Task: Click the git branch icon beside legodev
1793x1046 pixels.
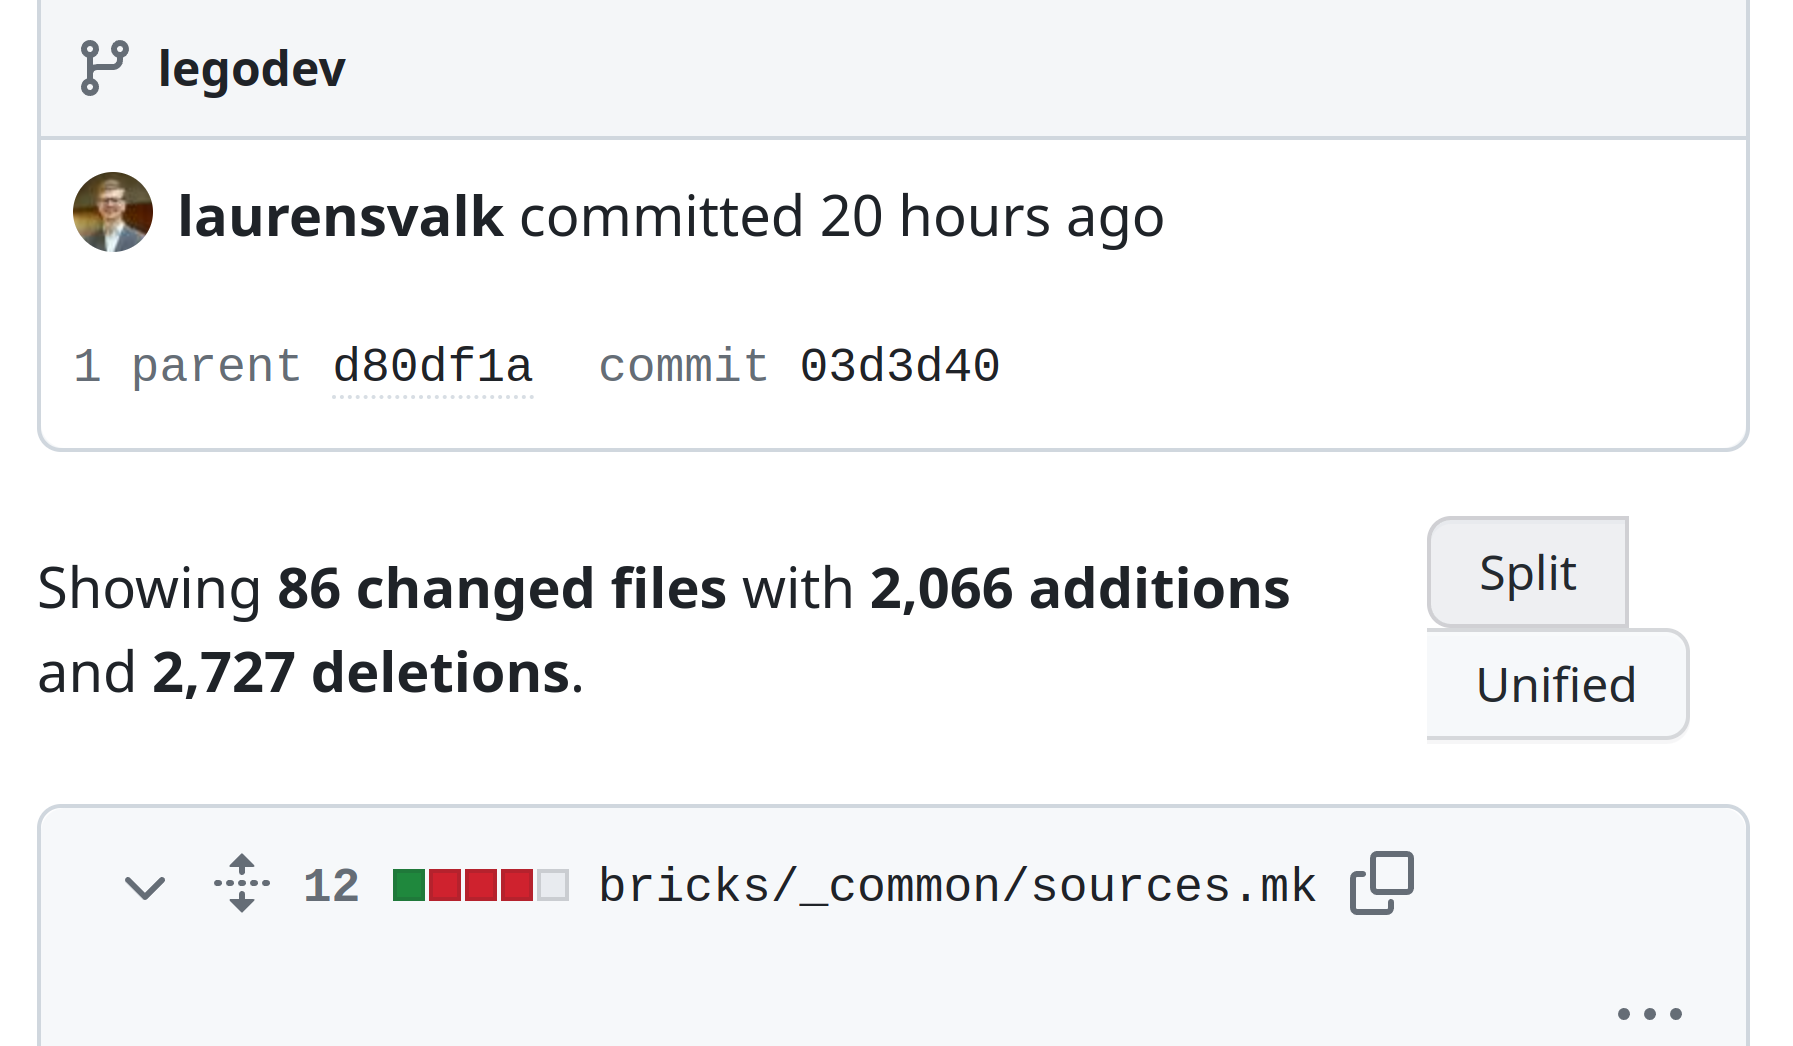Action: 104,68
